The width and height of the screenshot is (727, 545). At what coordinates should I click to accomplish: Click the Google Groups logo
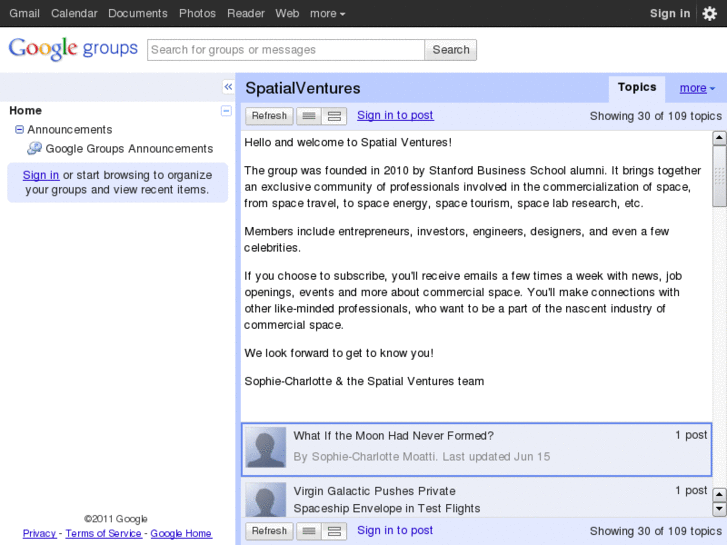pyautogui.click(x=73, y=49)
